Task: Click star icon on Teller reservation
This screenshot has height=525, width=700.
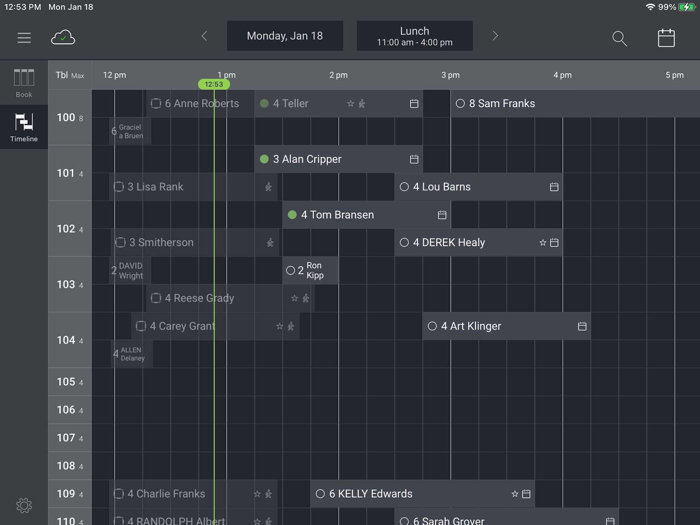Action: coord(350,104)
